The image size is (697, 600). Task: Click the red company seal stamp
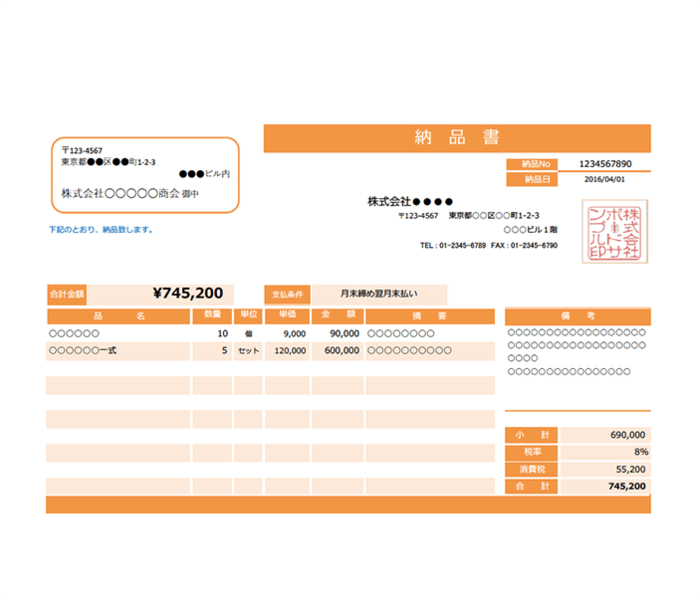[615, 232]
